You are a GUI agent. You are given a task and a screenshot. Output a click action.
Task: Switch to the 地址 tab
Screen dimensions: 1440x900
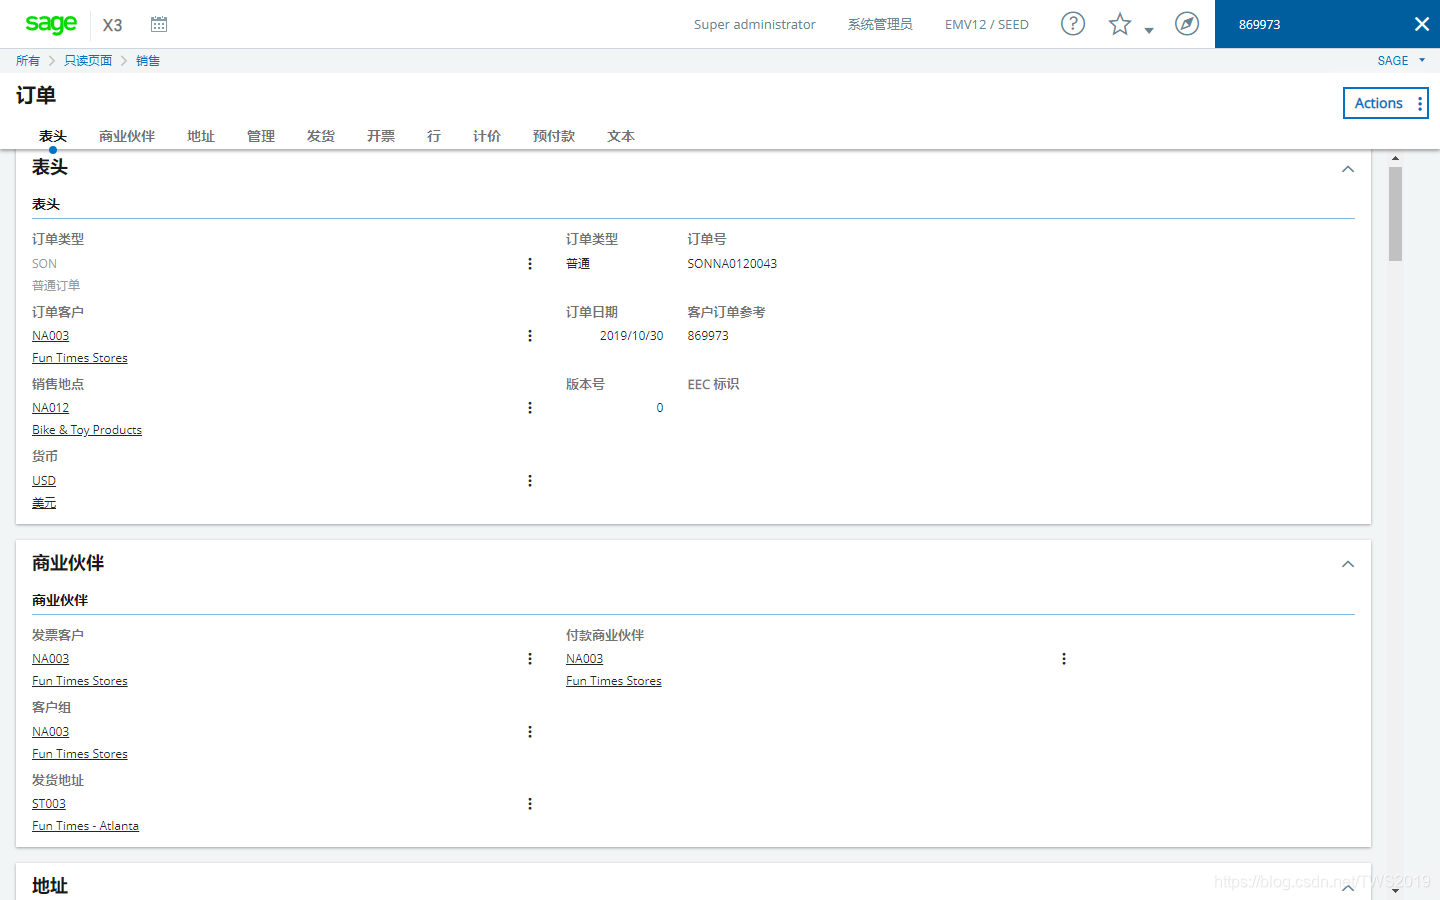[201, 136]
